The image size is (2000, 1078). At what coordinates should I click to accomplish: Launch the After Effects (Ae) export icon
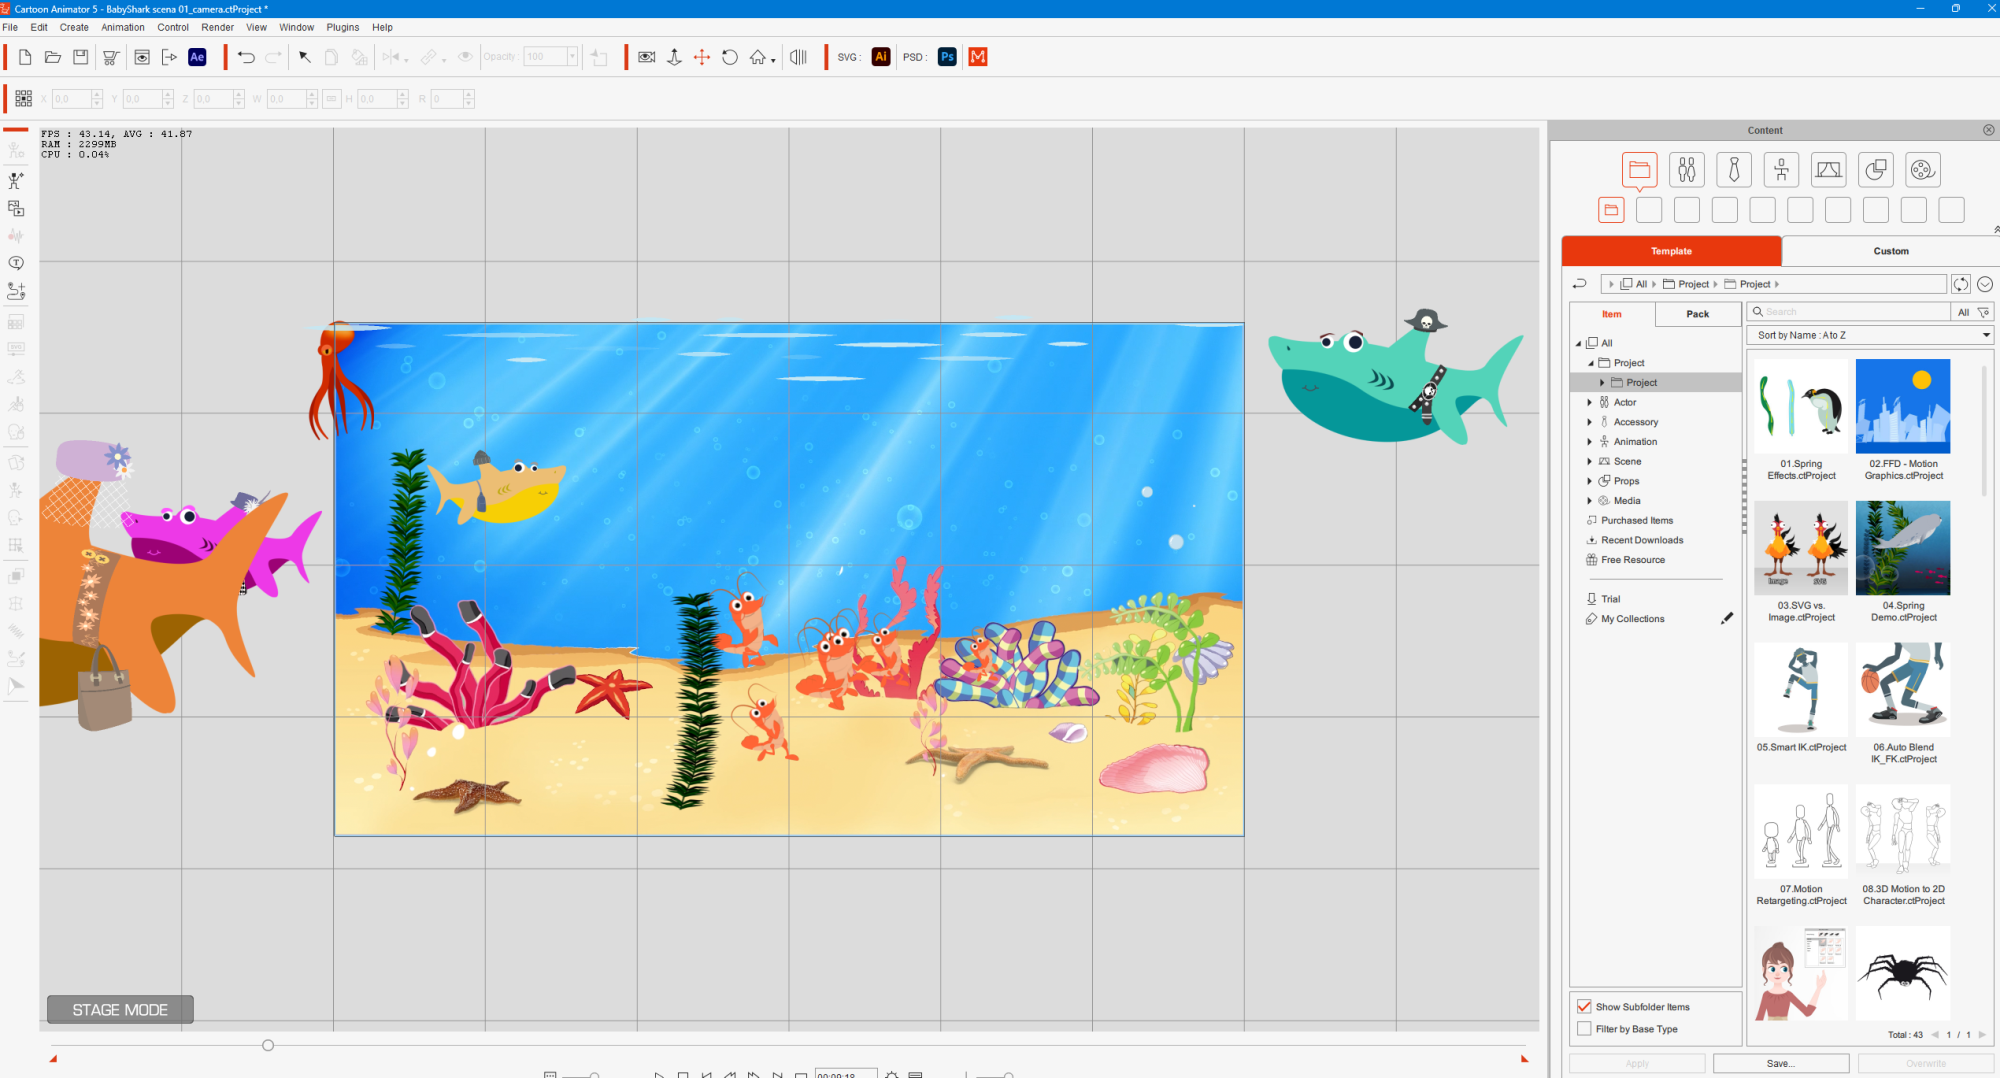pos(197,57)
